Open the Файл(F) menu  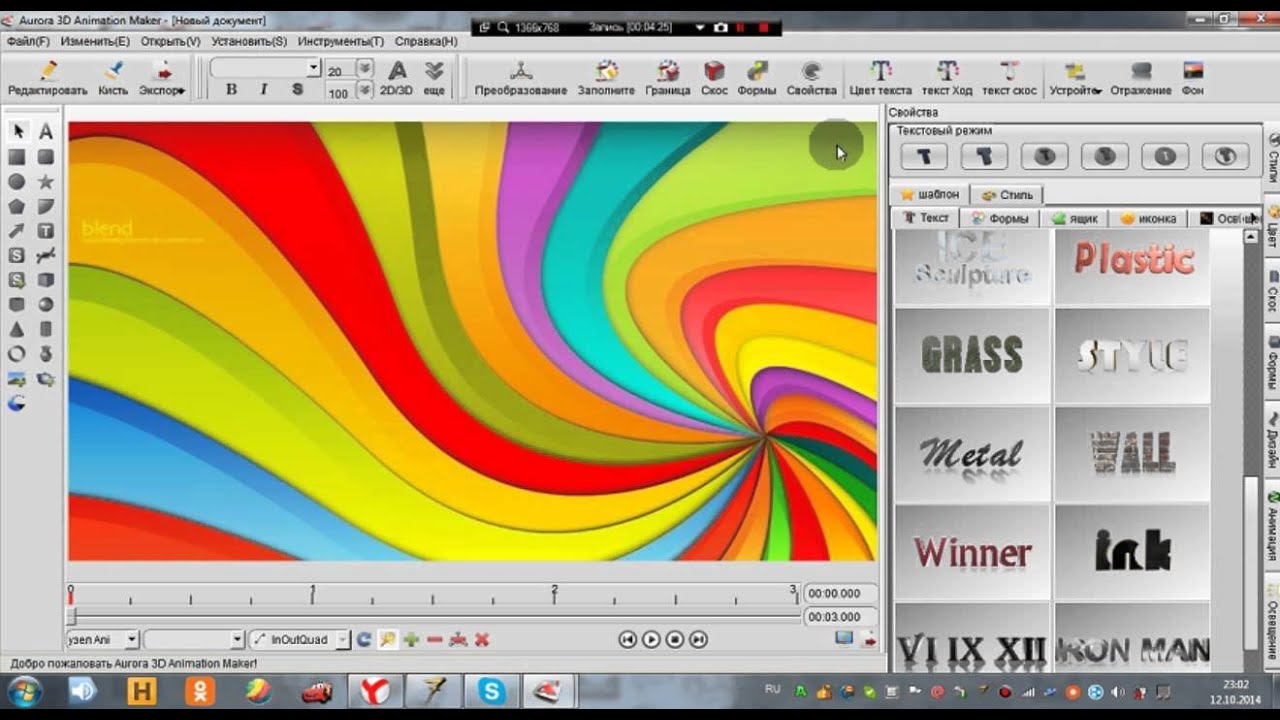pyautogui.click(x=28, y=41)
